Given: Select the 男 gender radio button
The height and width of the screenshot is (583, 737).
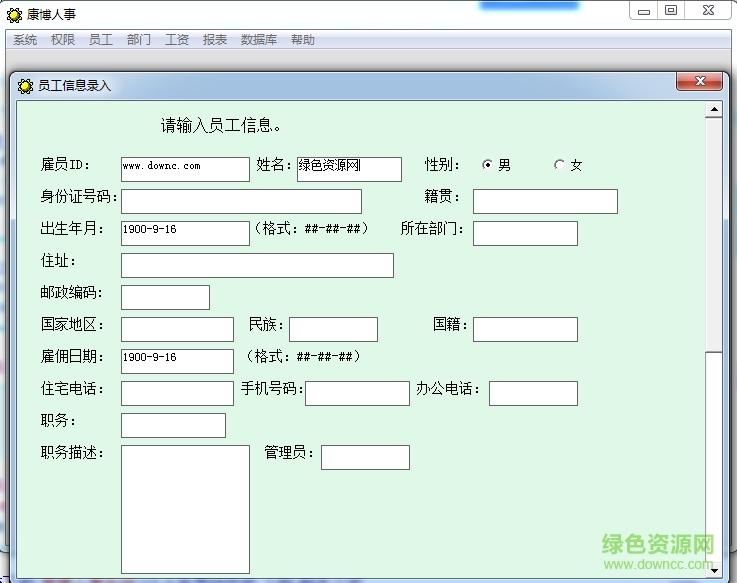Looking at the screenshot, I should [x=488, y=165].
